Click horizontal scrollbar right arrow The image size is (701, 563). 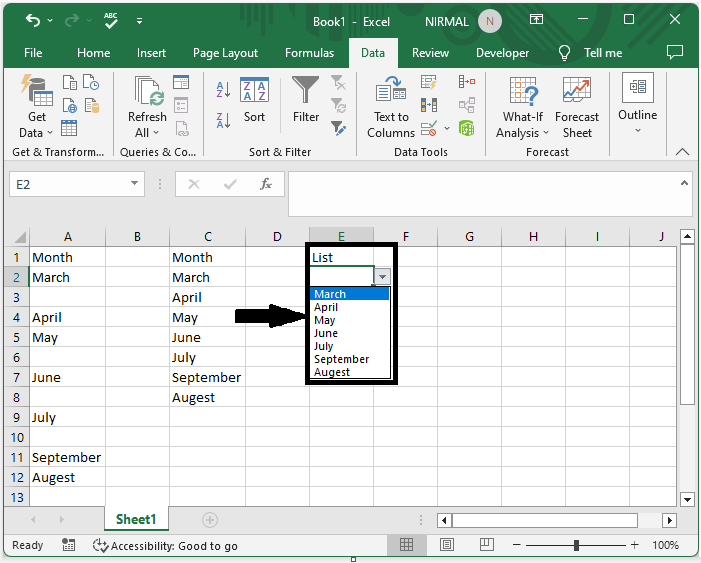[669, 520]
